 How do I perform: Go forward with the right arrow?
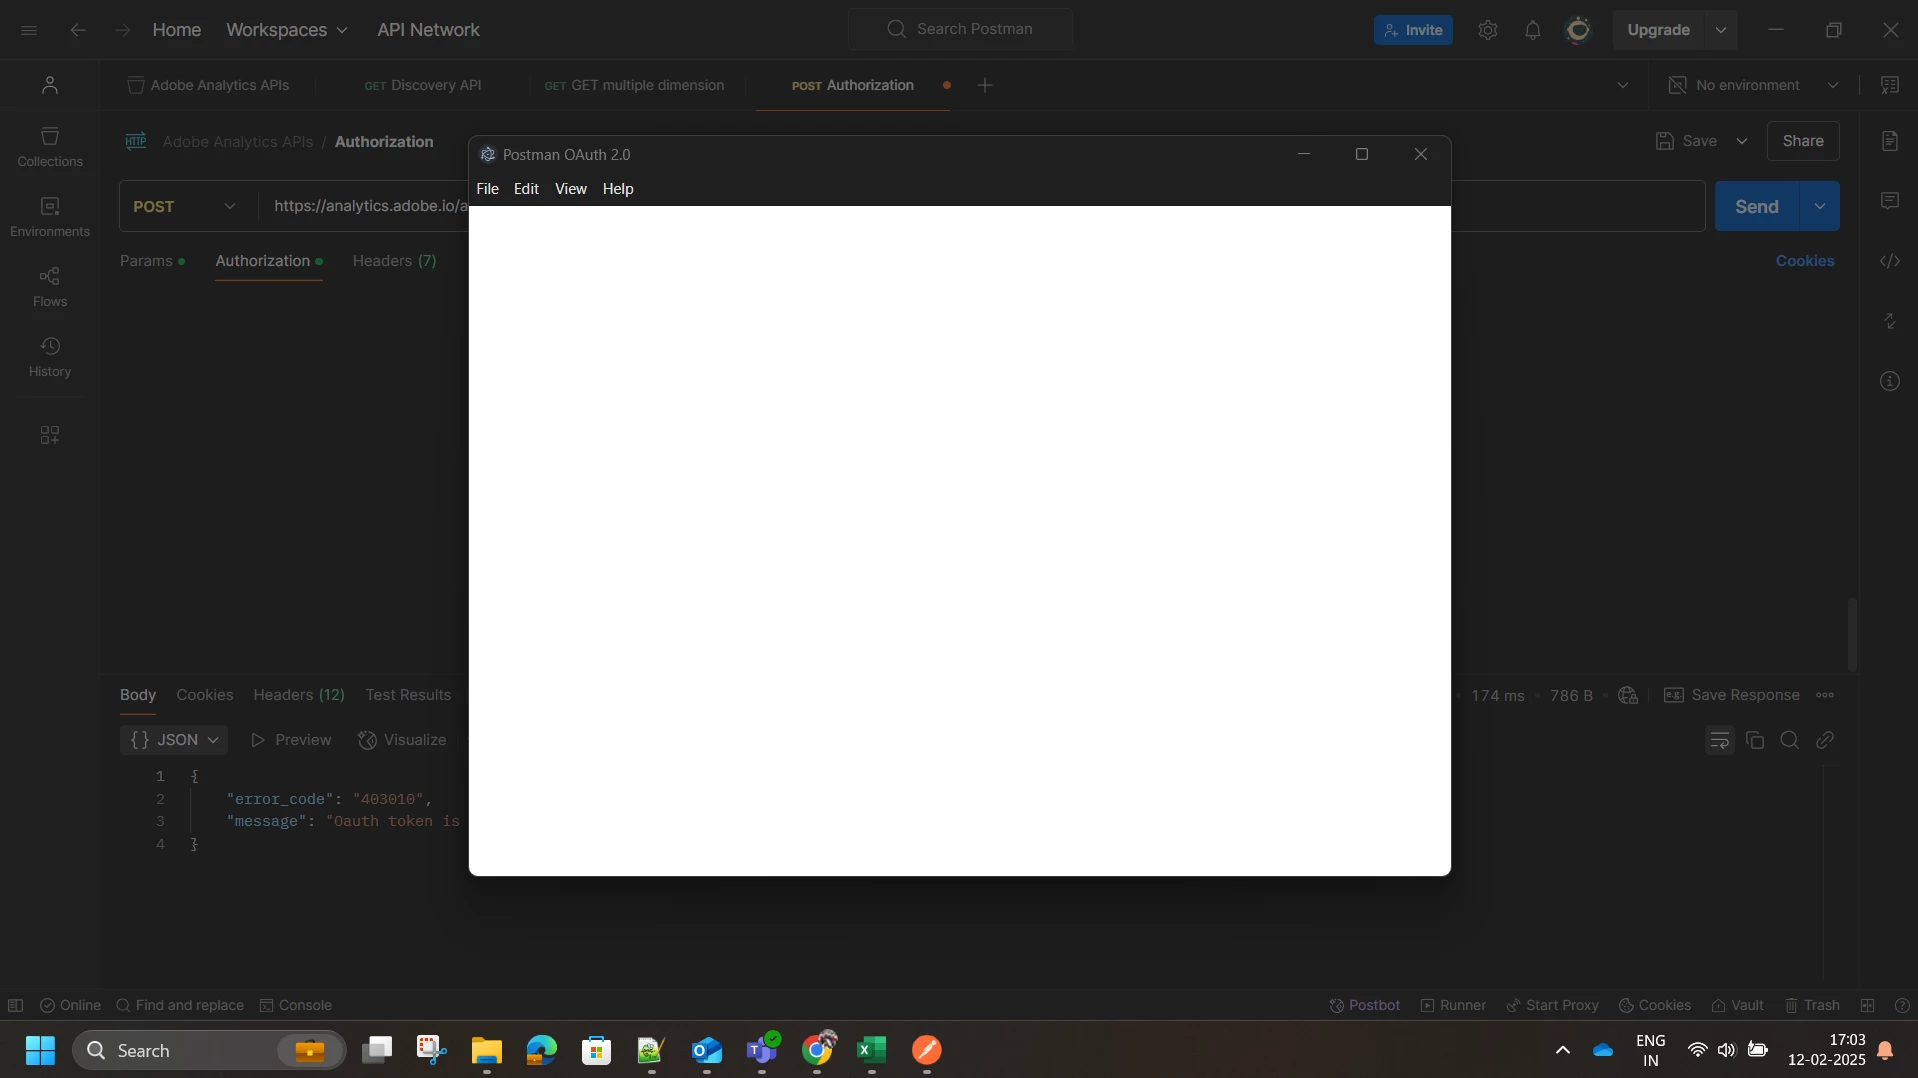click(122, 30)
